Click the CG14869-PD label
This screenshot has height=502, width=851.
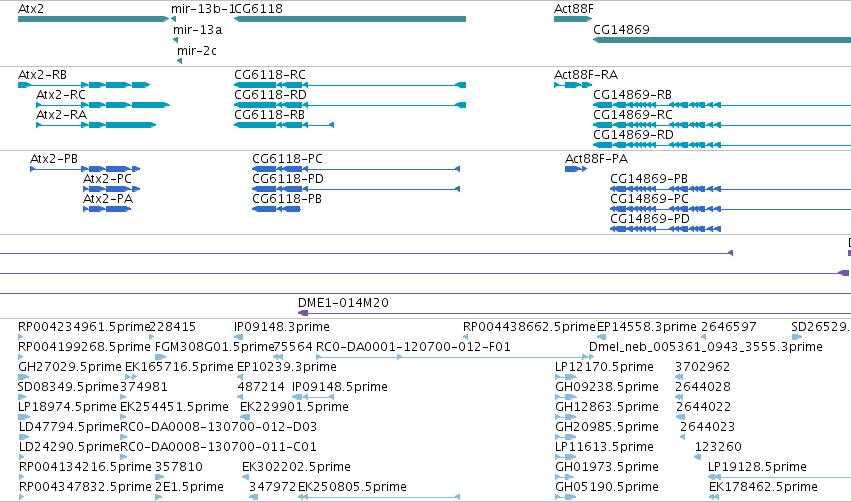(650, 218)
